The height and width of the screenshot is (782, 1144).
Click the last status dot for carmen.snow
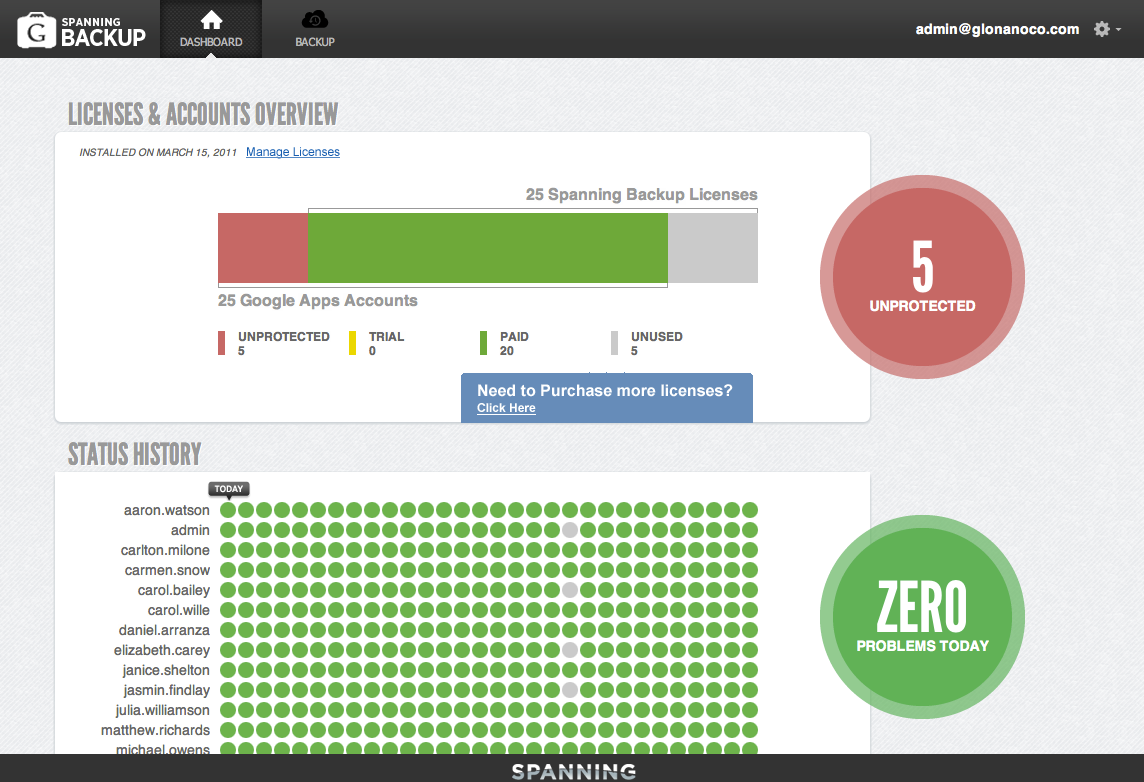coord(750,570)
